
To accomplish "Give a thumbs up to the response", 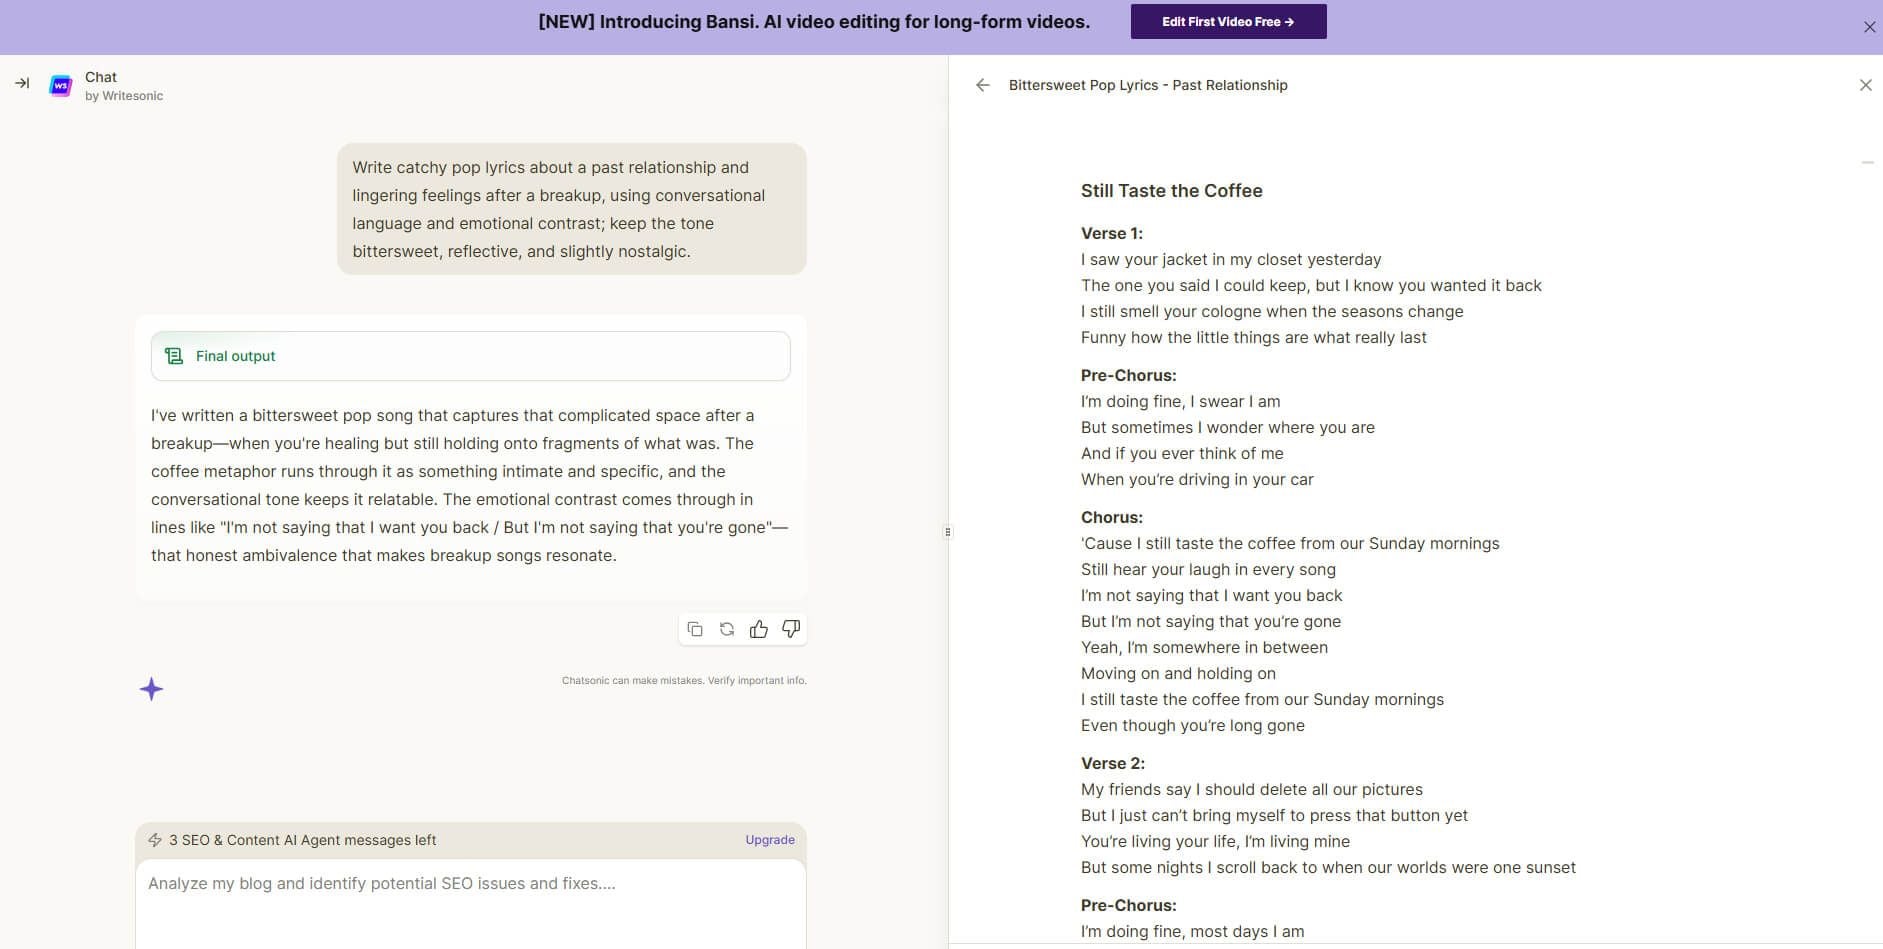I will click(759, 629).
